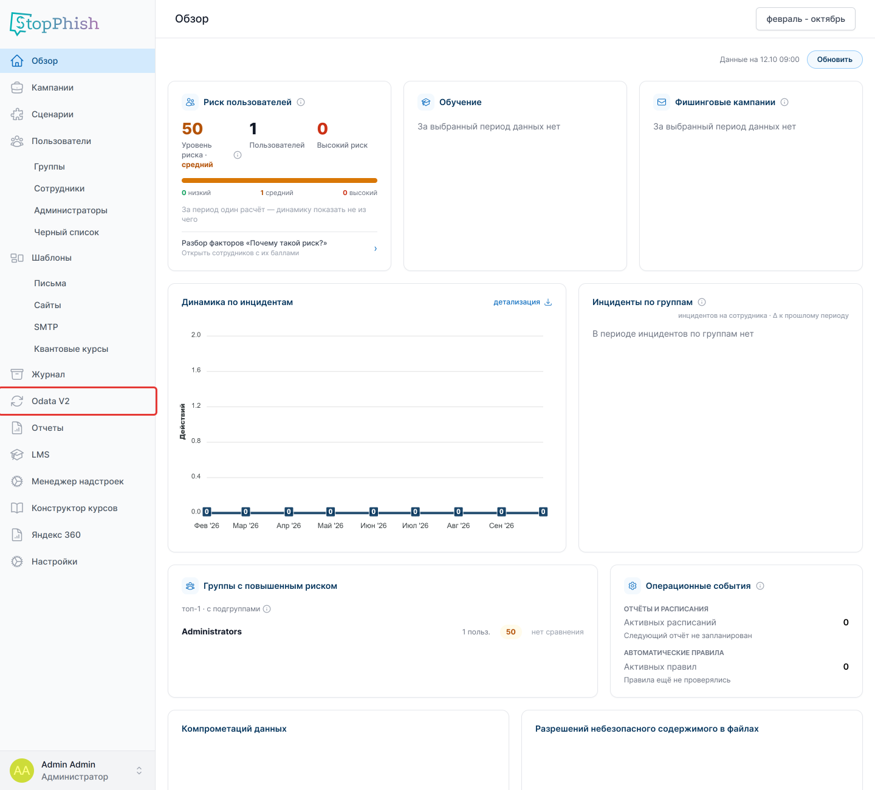875x790 pixels.
Task: Click the Менеджер надстроек icon
Action: click(17, 481)
